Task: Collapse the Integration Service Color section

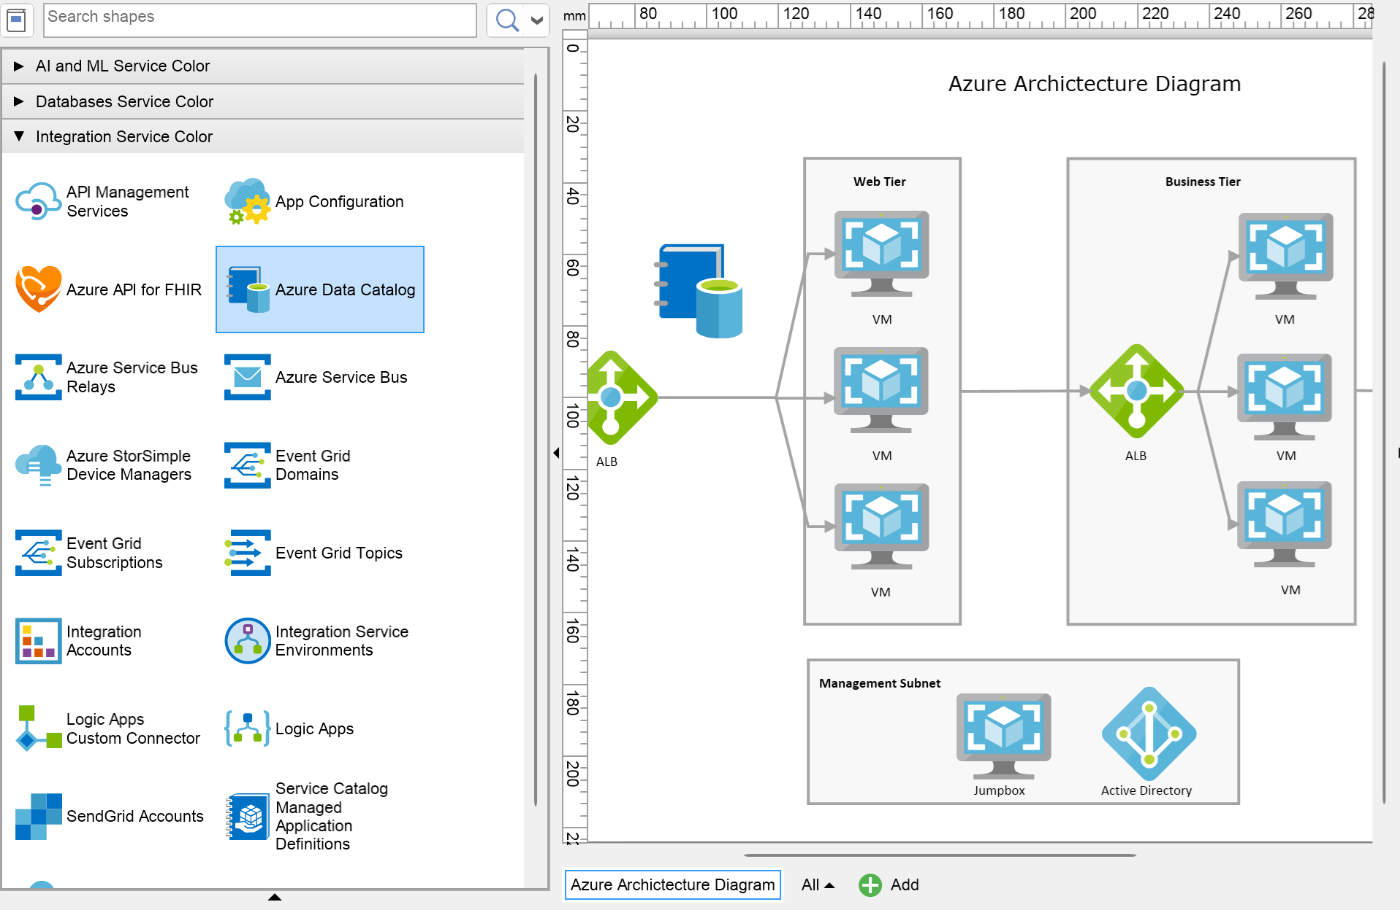Action: pyautogui.click(x=262, y=137)
